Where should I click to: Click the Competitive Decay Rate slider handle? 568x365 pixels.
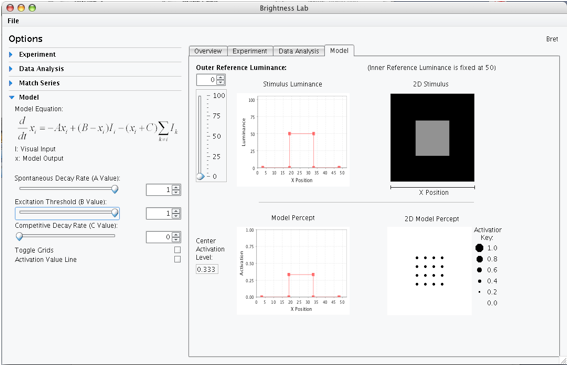coord(19,236)
